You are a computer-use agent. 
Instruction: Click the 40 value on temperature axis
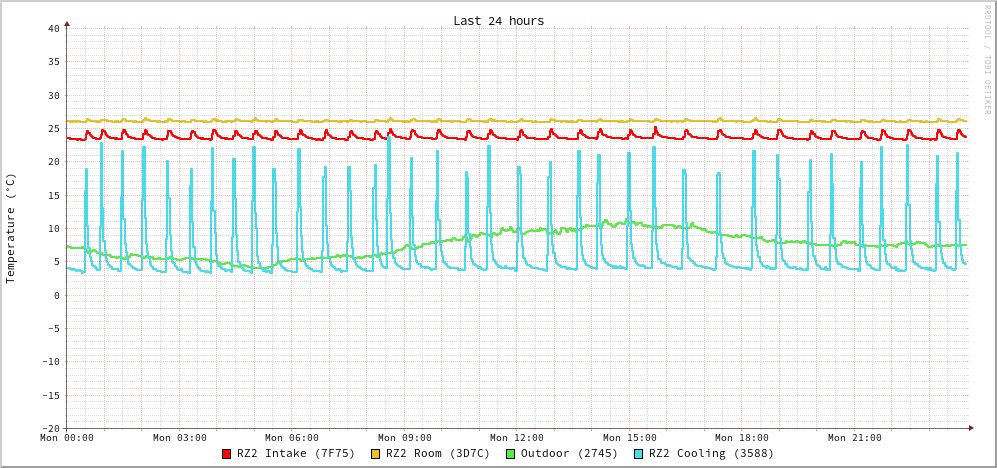click(x=53, y=29)
